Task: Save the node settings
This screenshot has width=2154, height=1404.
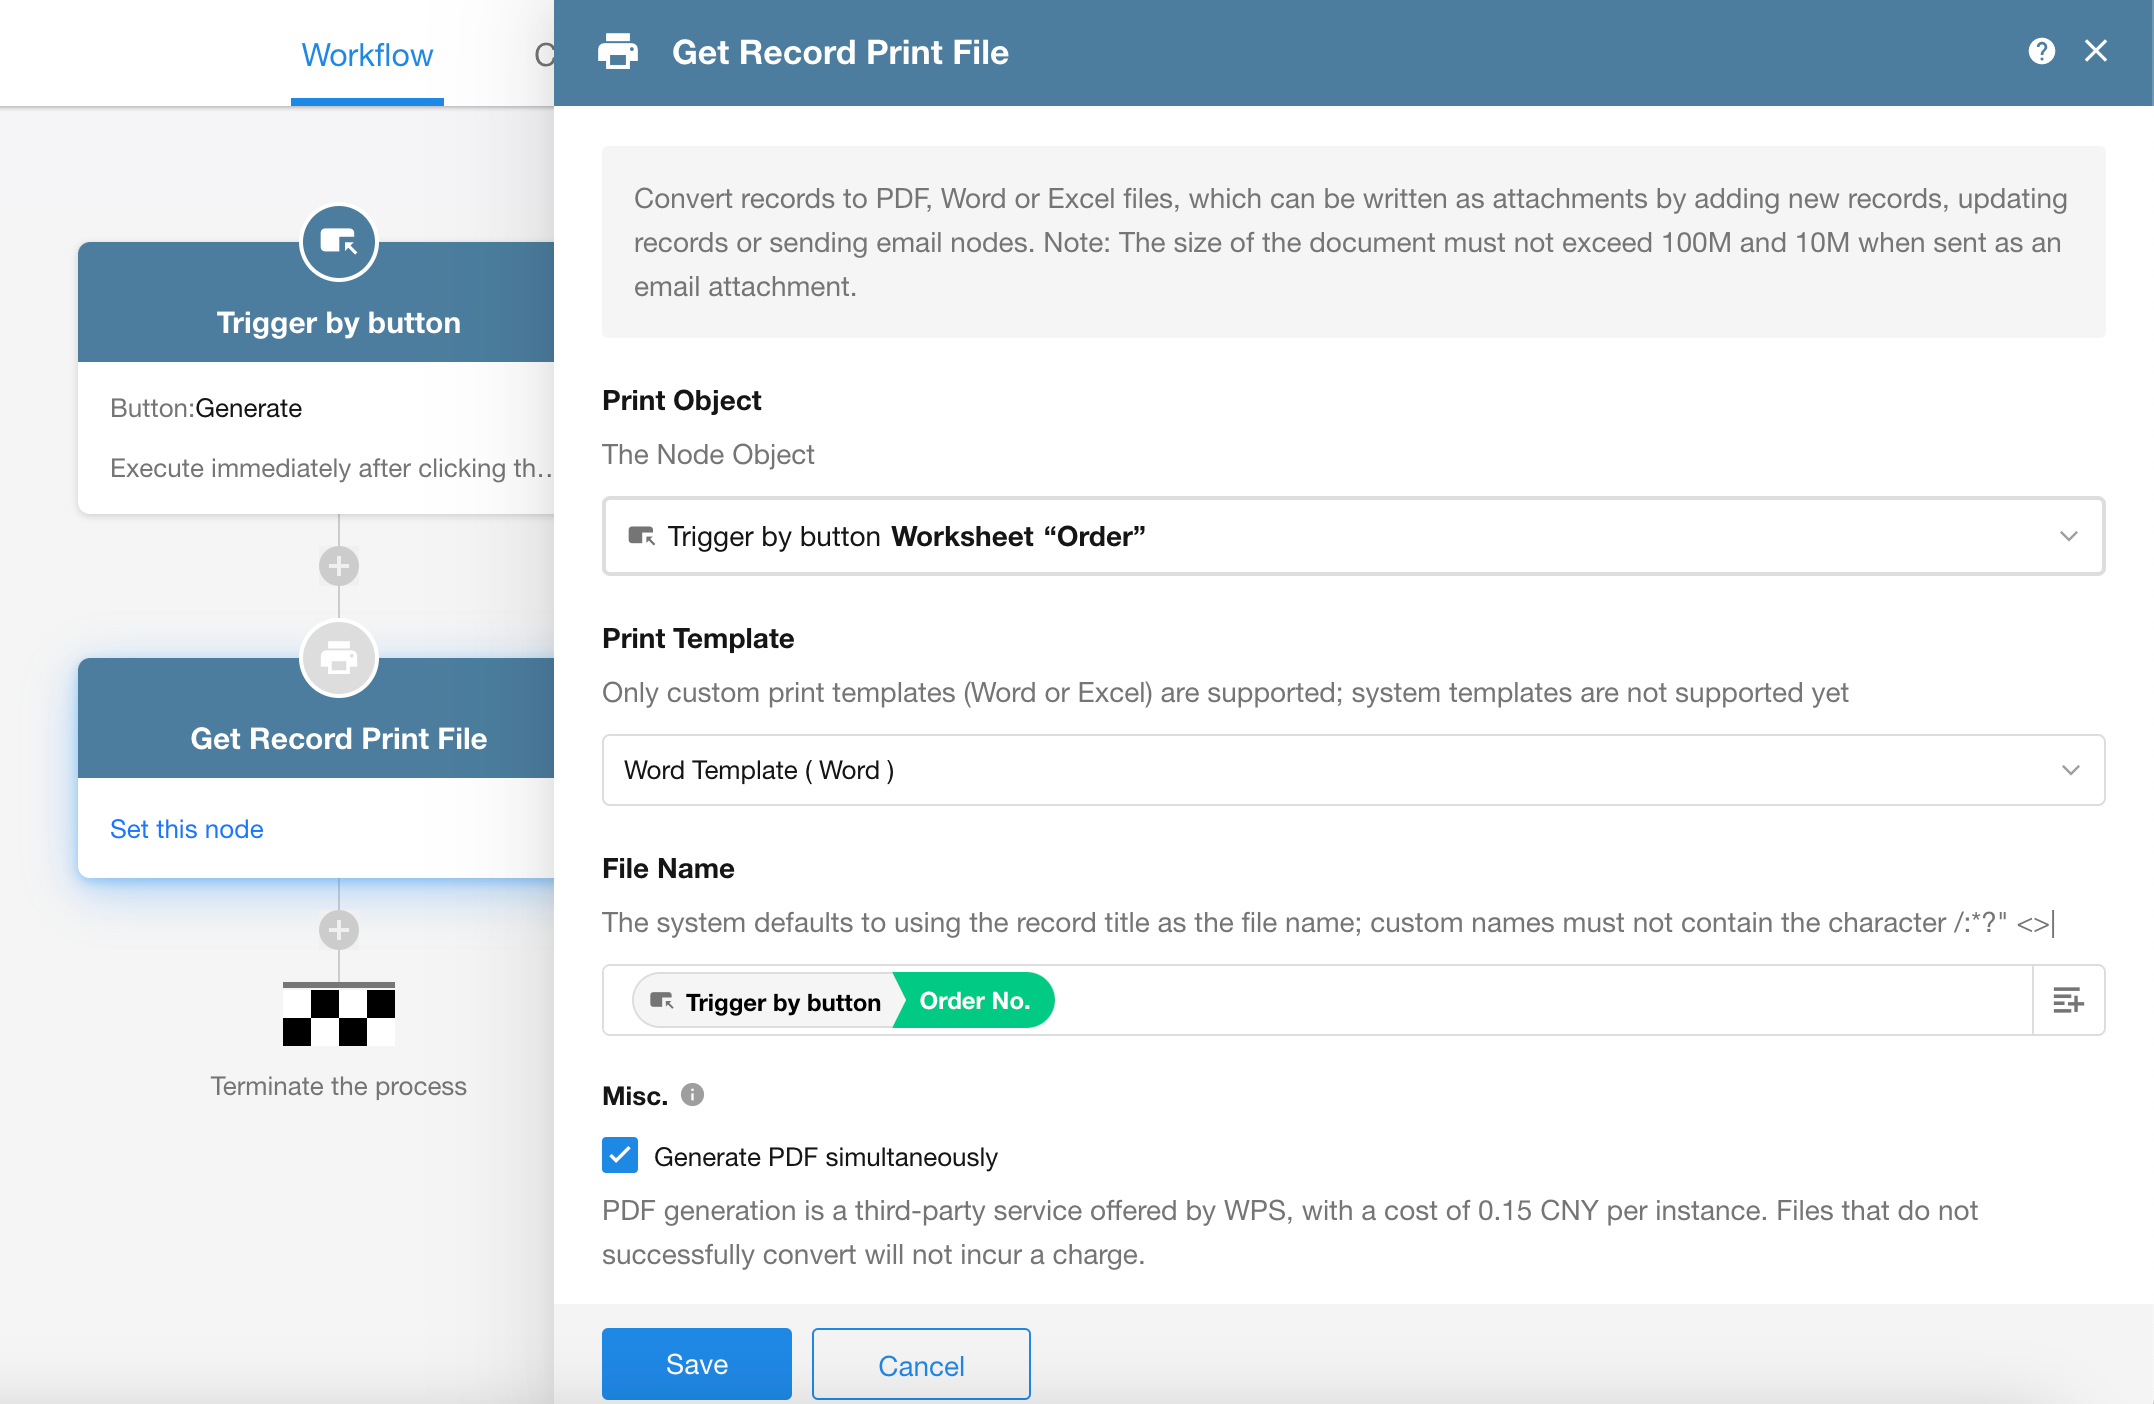Action: [696, 1364]
